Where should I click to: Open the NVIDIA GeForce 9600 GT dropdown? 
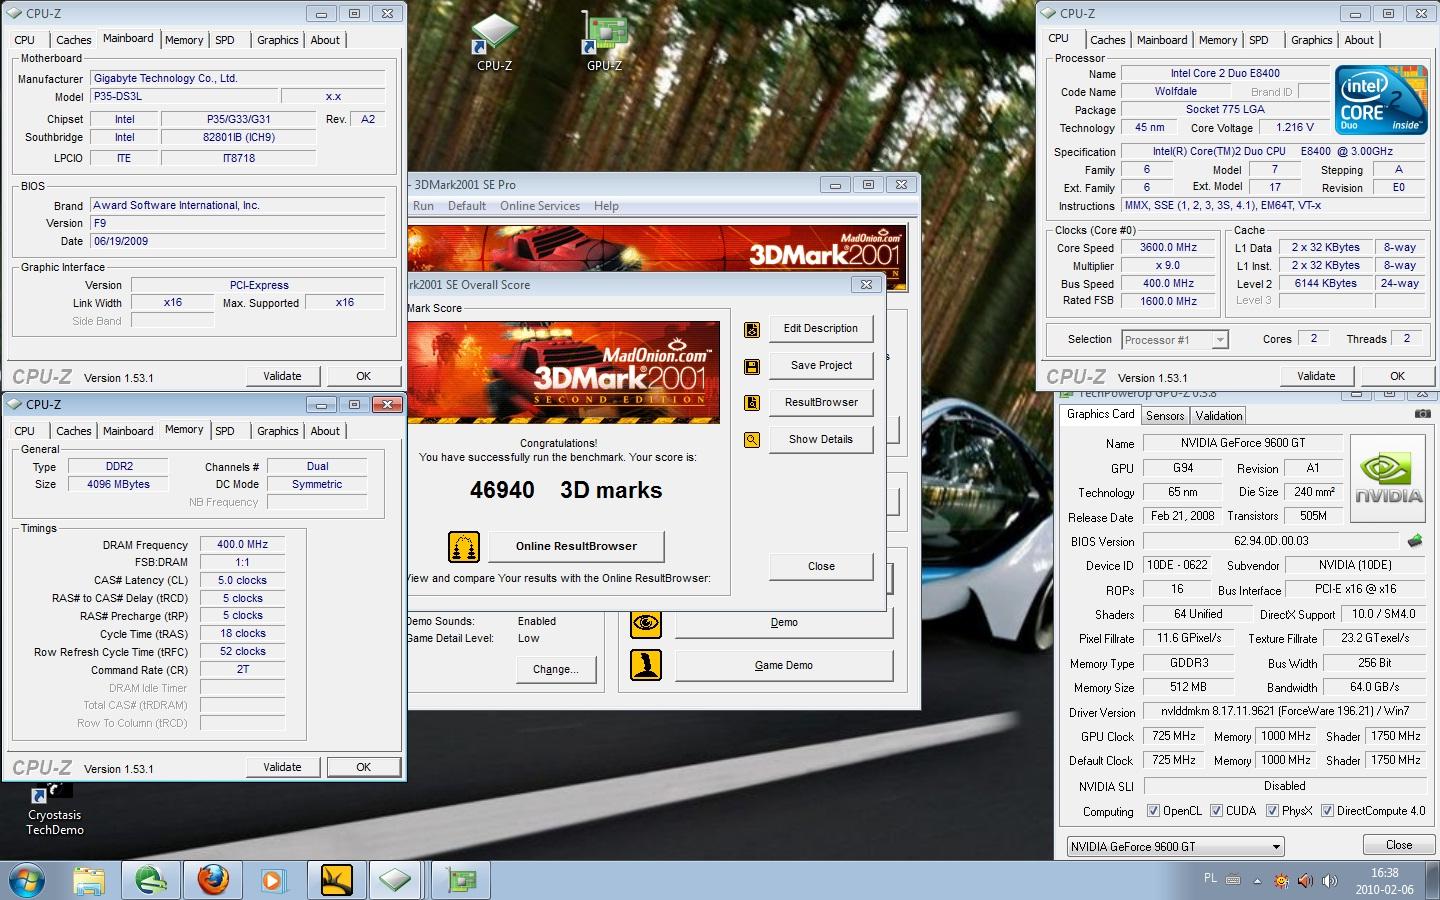[1175, 846]
